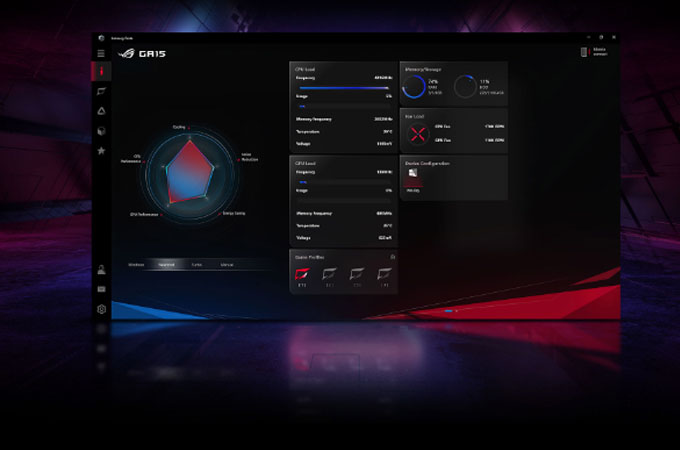Select the Manual operating mode tab
The height and width of the screenshot is (450, 680).
[227, 264]
